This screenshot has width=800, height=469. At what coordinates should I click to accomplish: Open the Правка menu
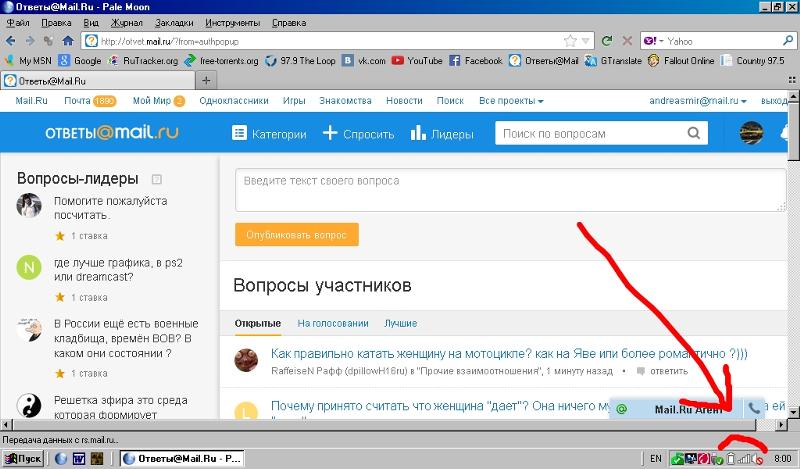(x=56, y=22)
